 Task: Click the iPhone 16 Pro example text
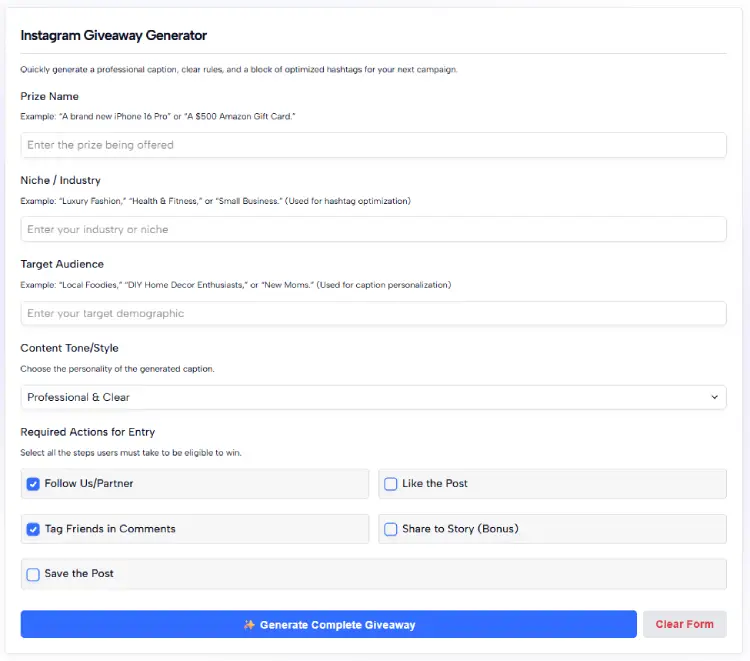tap(158, 116)
